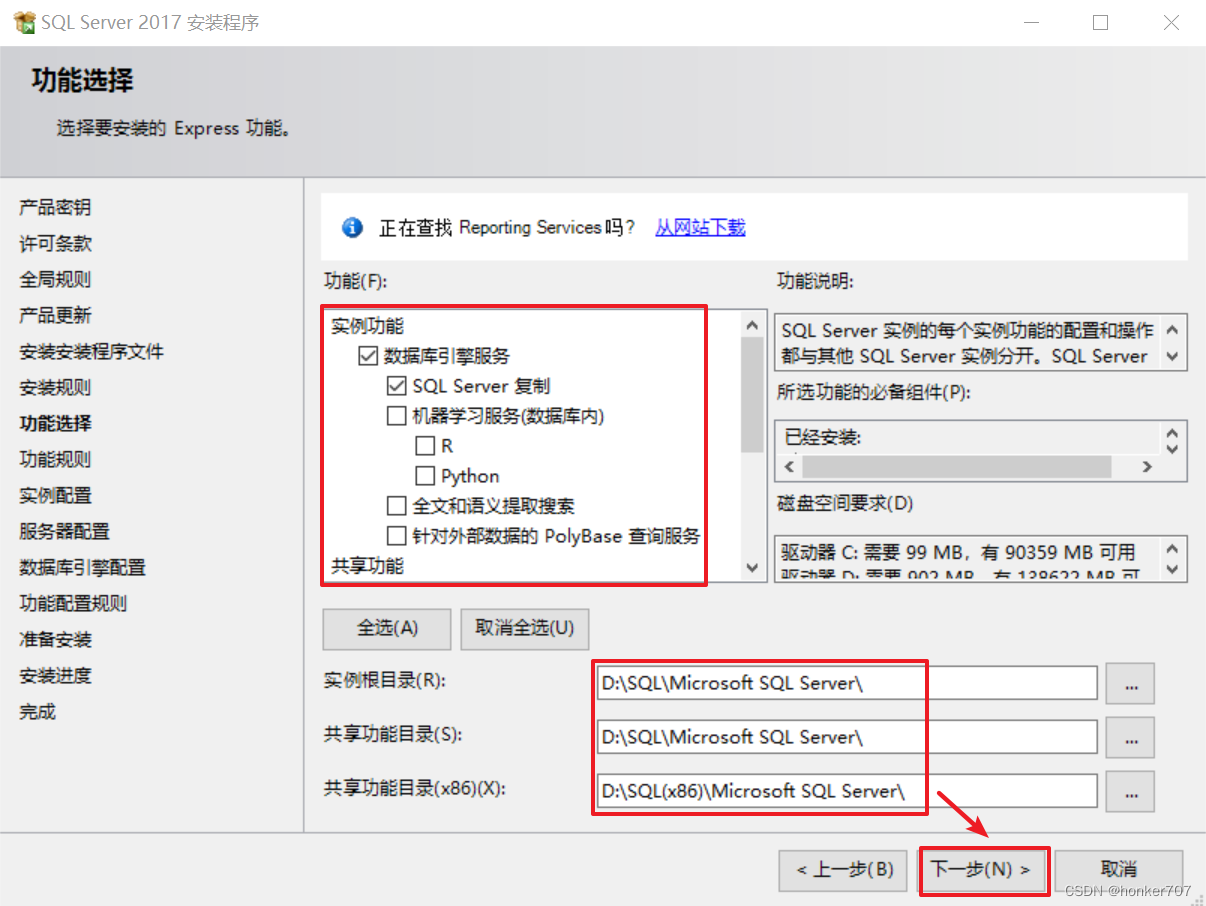Image resolution: width=1206 pixels, height=906 pixels.
Task: Uncheck SQL Server 复制
Action: coord(396,385)
